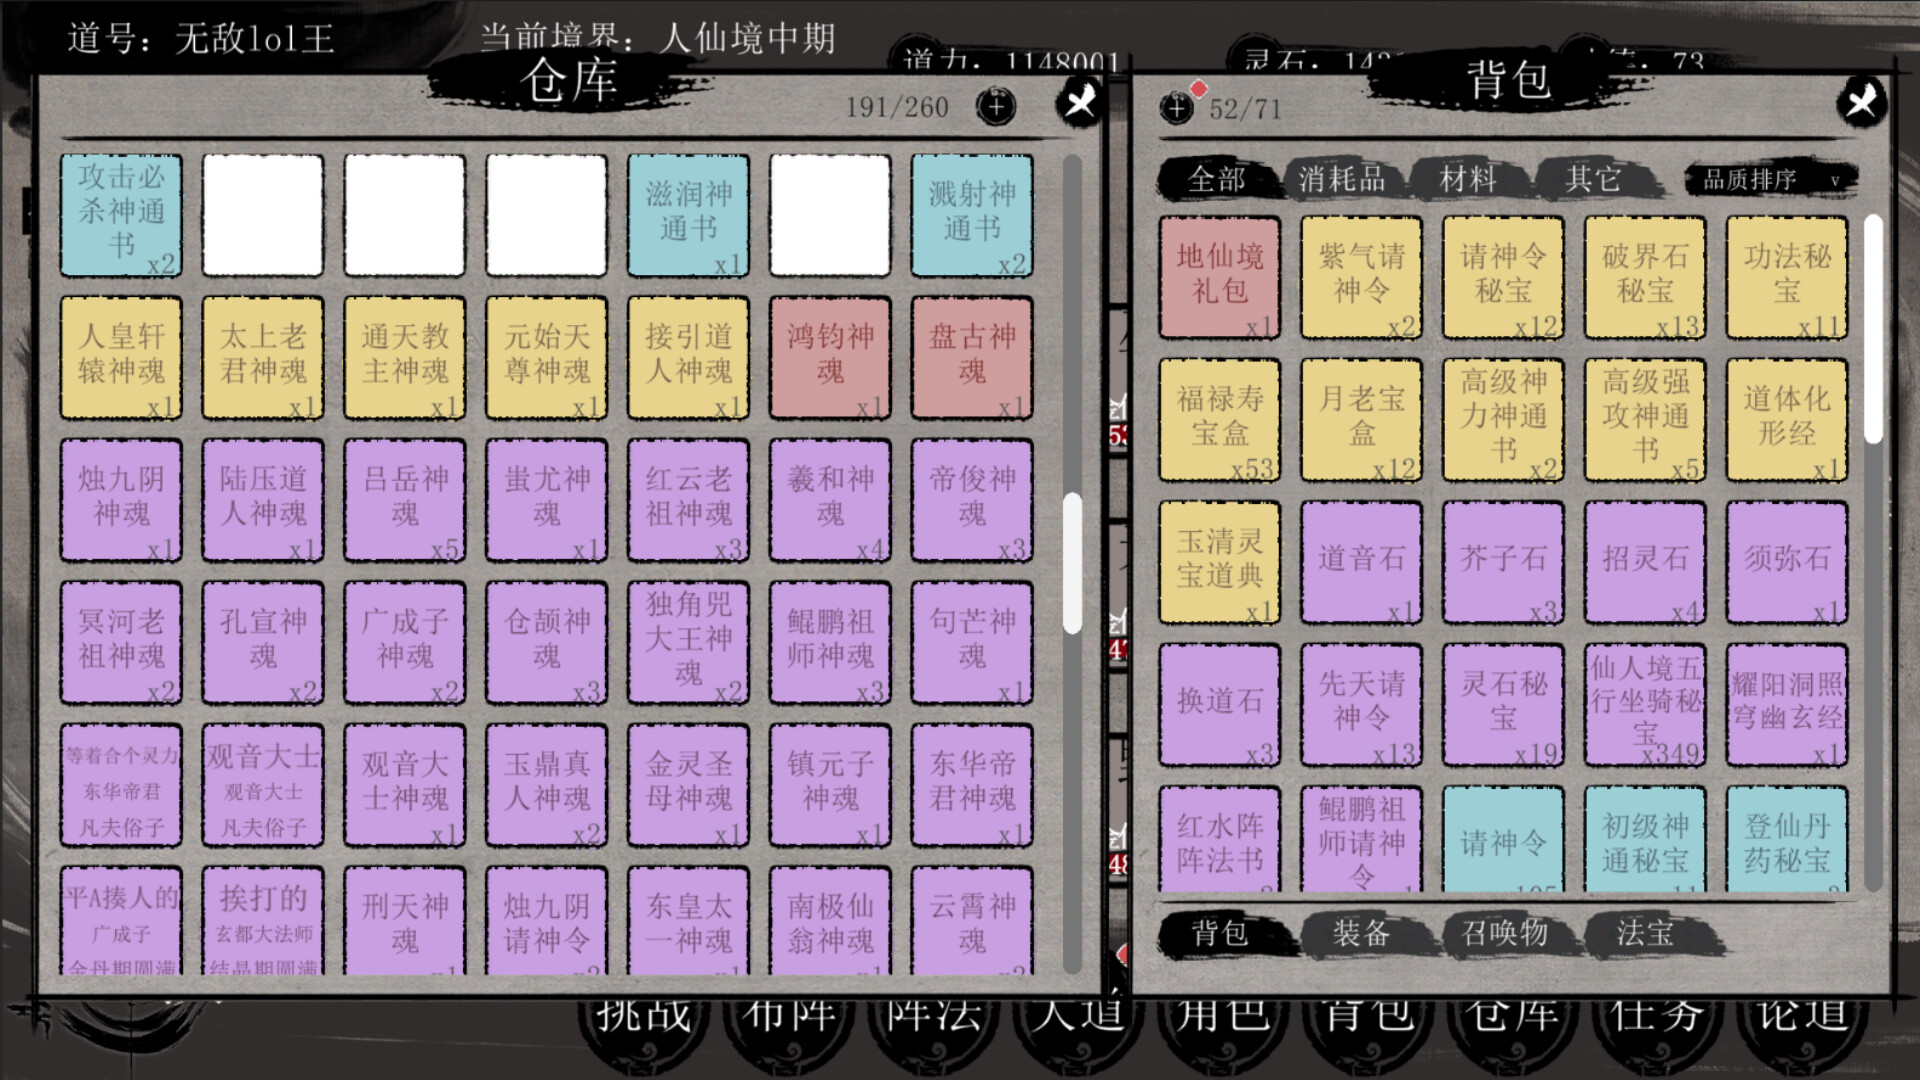Select the 太上老君神魂 soul item
This screenshot has width=1920, height=1080.
262,357
